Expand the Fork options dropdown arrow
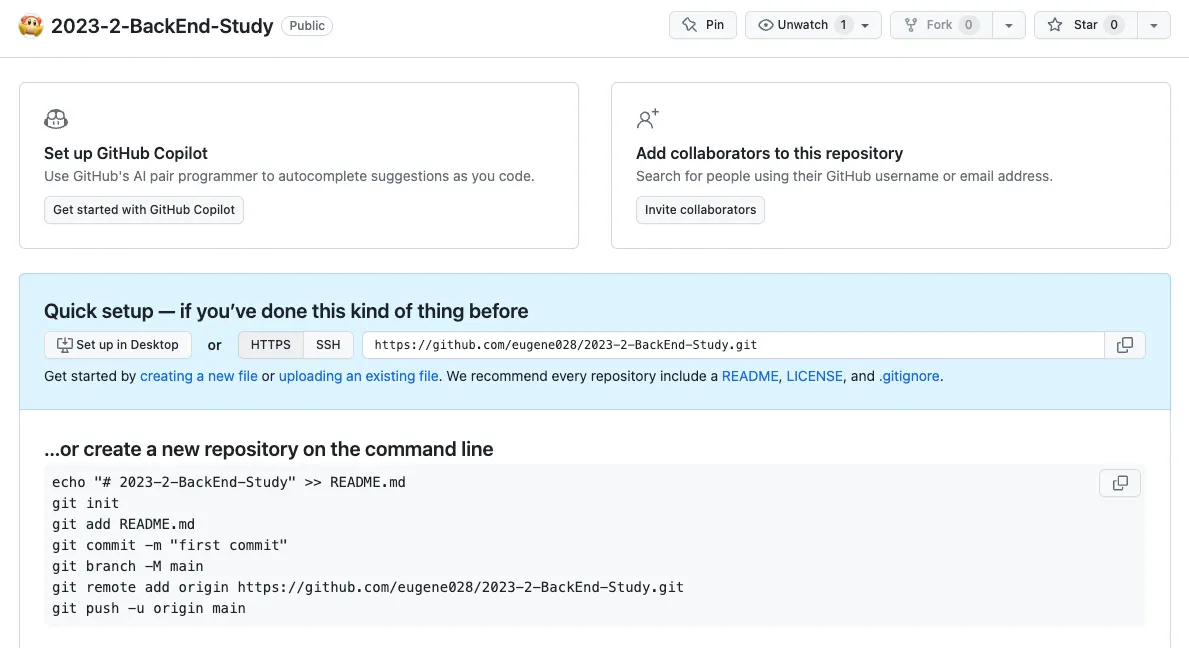The height and width of the screenshot is (648, 1189). [1009, 25]
